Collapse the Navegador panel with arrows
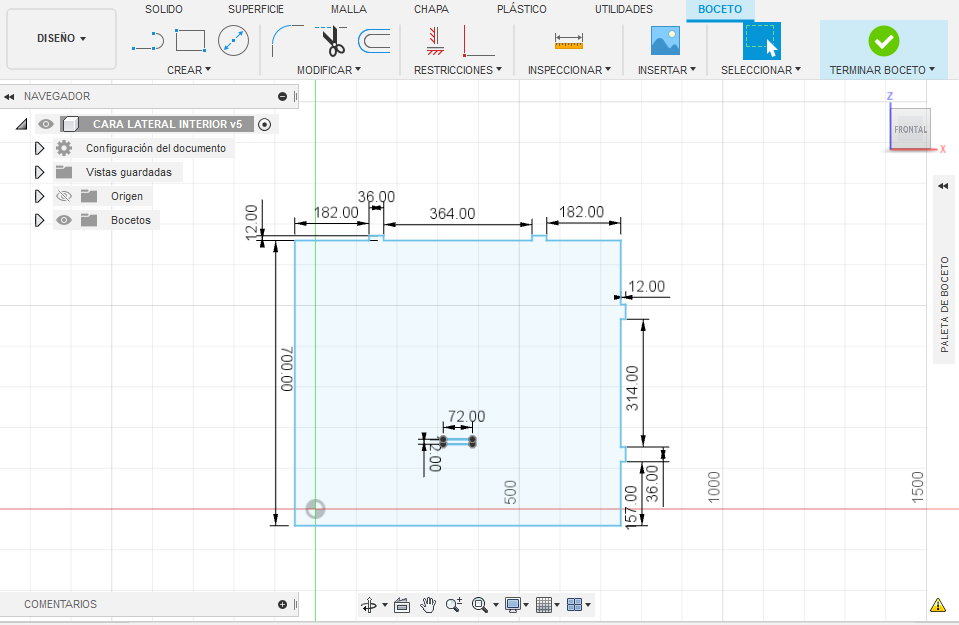 9,97
